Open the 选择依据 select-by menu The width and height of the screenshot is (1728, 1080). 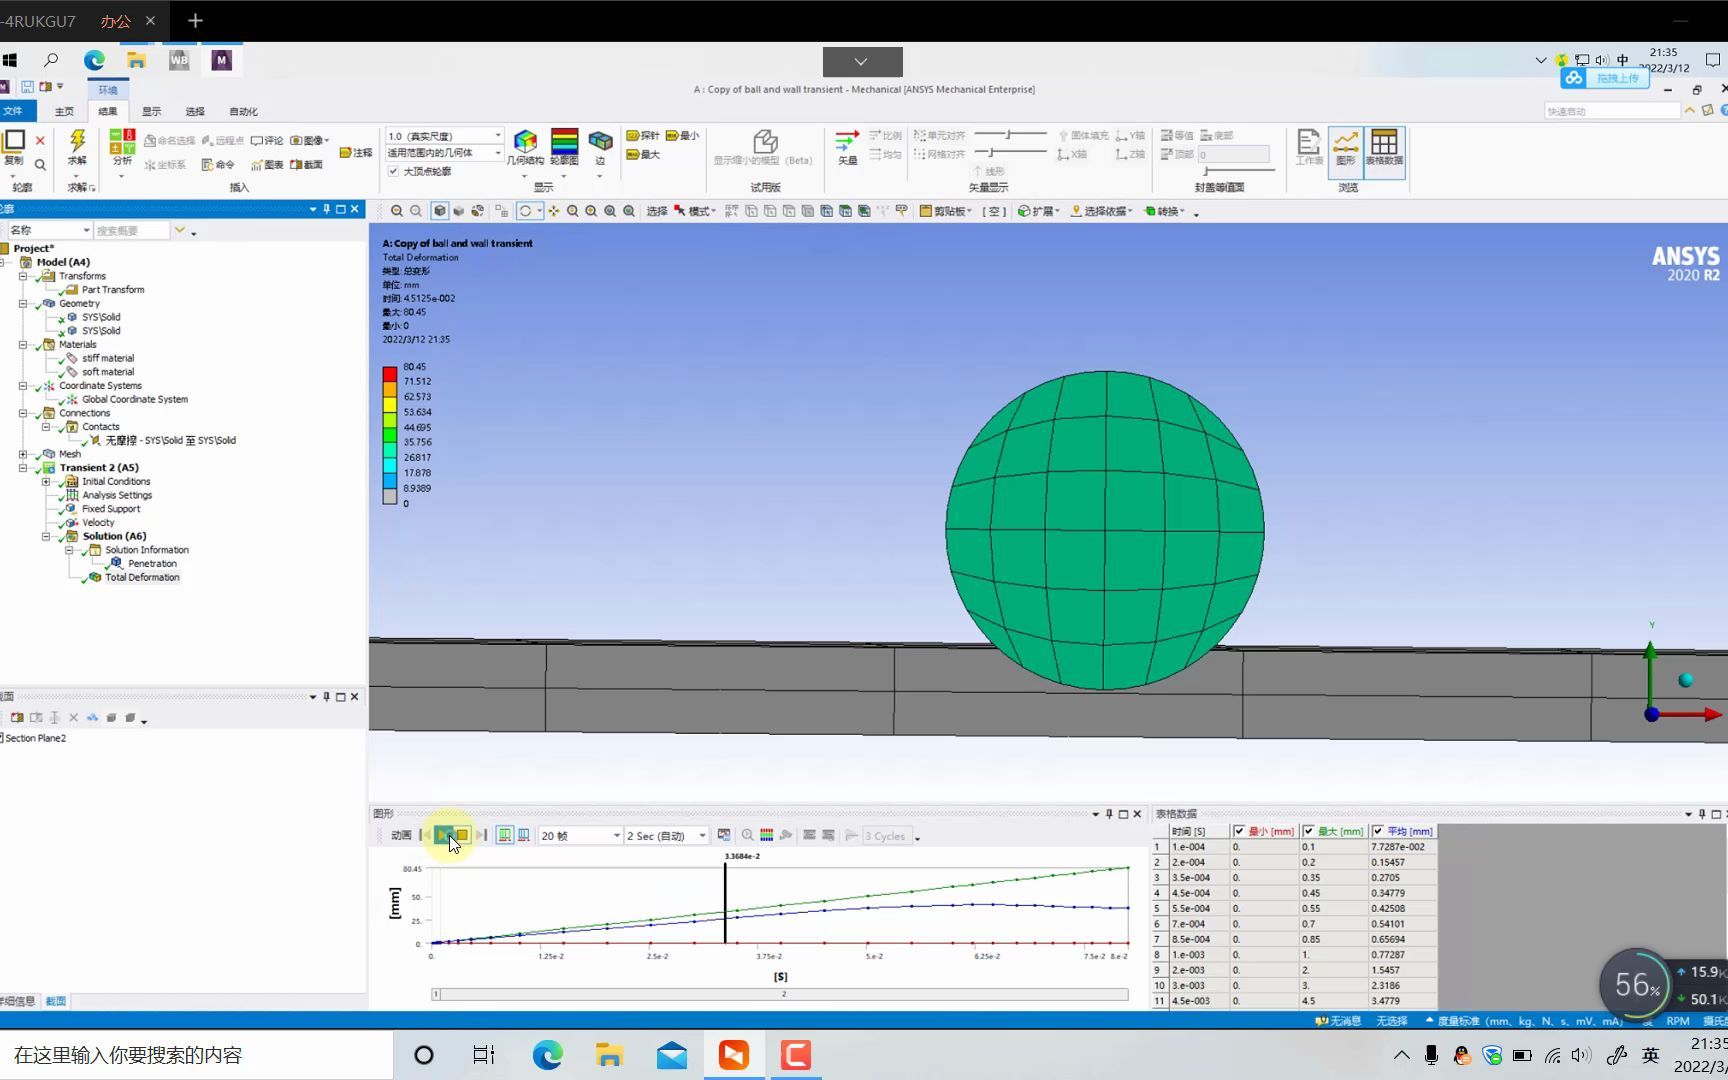click(x=1102, y=211)
